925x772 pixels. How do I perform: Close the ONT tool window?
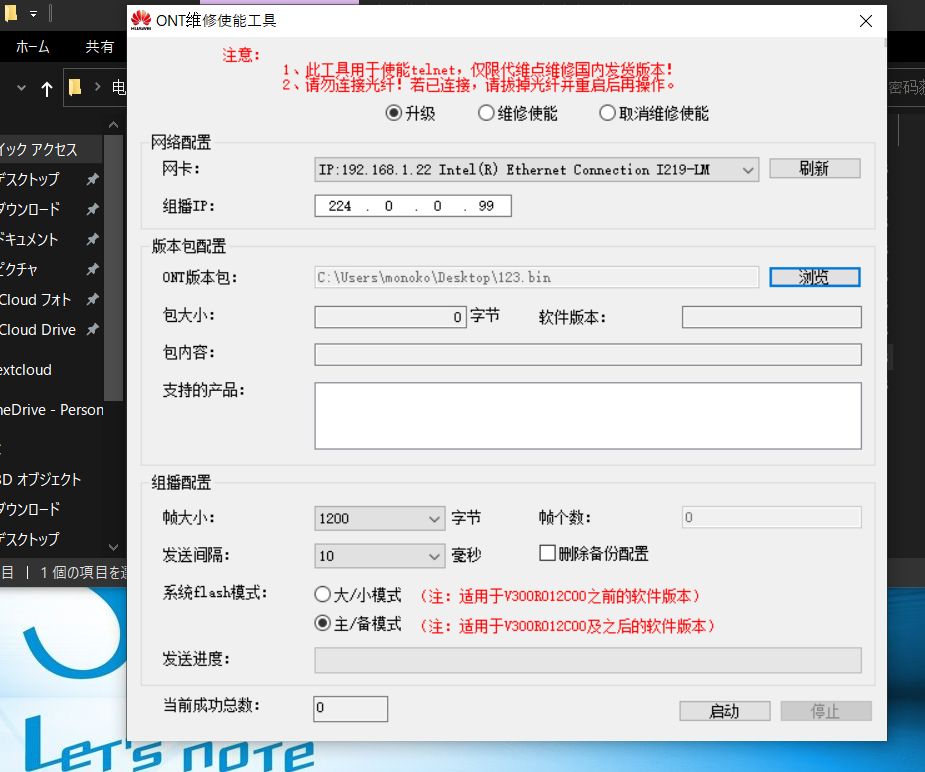866,21
